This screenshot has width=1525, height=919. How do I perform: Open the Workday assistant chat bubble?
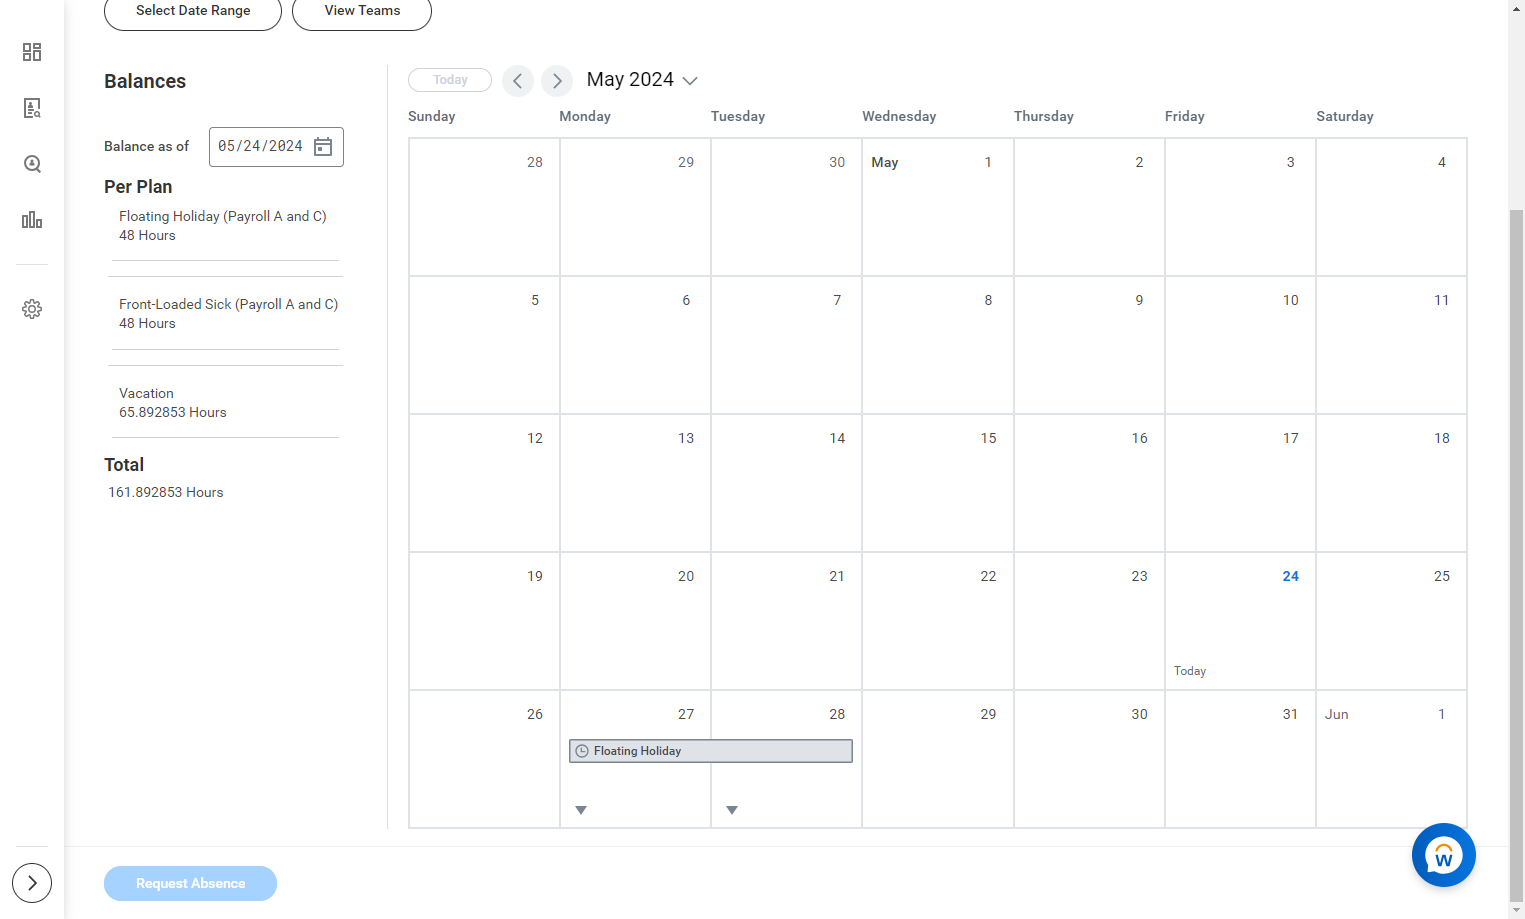coord(1443,855)
